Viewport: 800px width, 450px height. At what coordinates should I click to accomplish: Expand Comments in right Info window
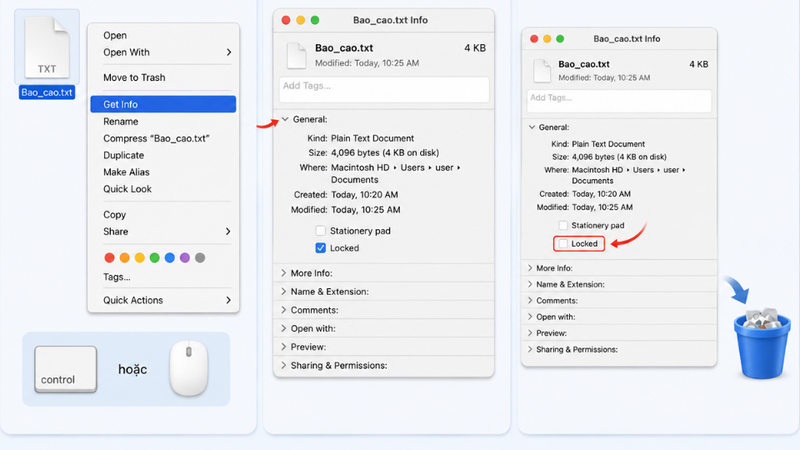[x=530, y=301]
